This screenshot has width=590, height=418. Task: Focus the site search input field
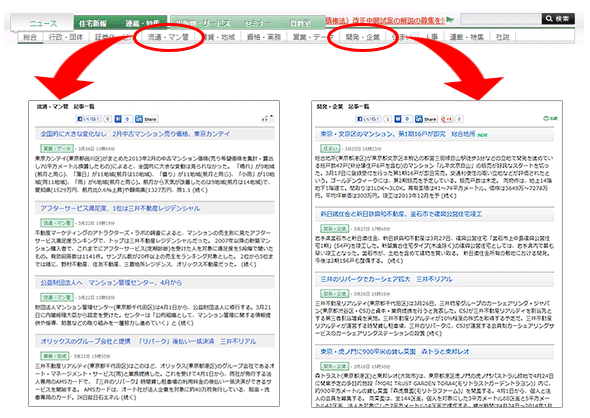pos(501,19)
